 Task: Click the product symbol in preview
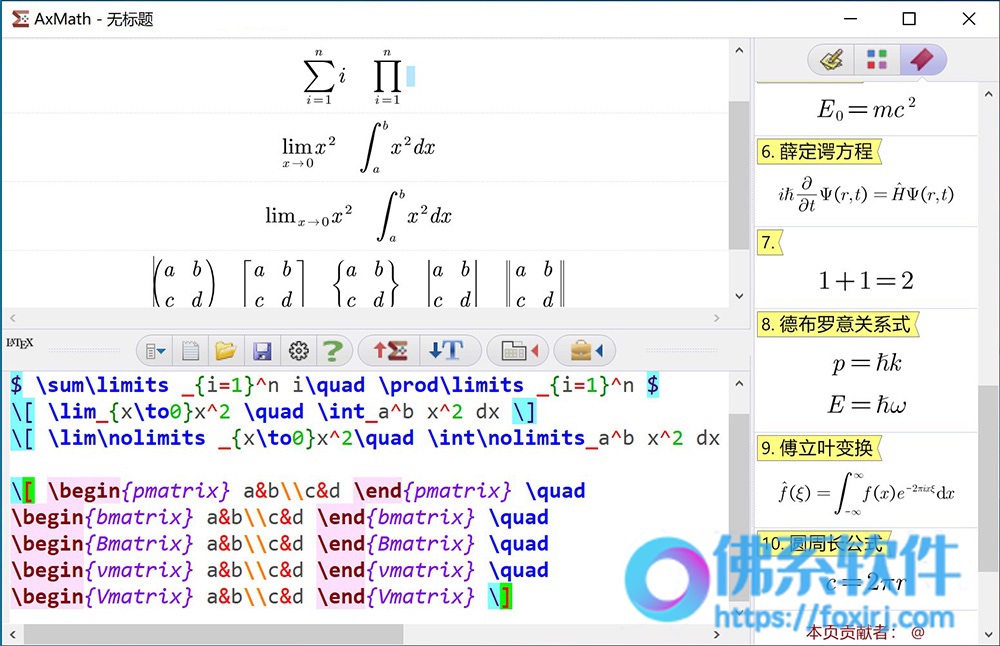click(387, 77)
